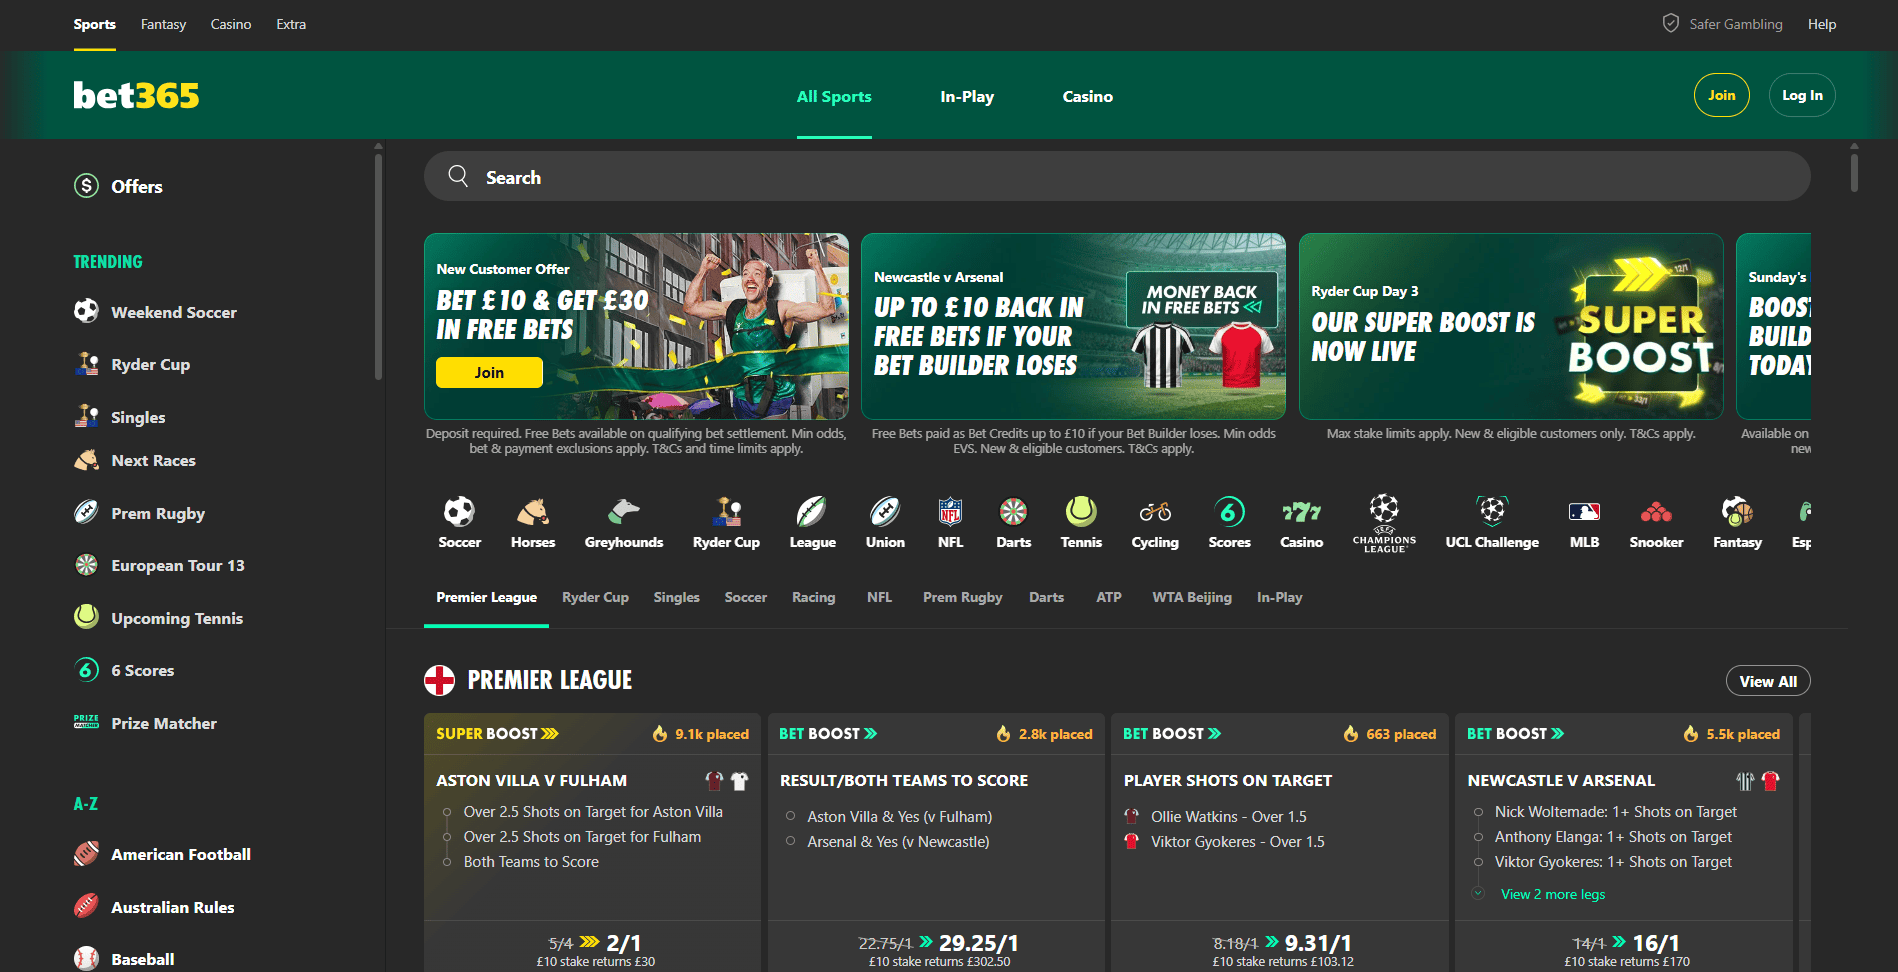Select the In-Play header tab
This screenshot has height=972, width=1898.
(967, 96)
